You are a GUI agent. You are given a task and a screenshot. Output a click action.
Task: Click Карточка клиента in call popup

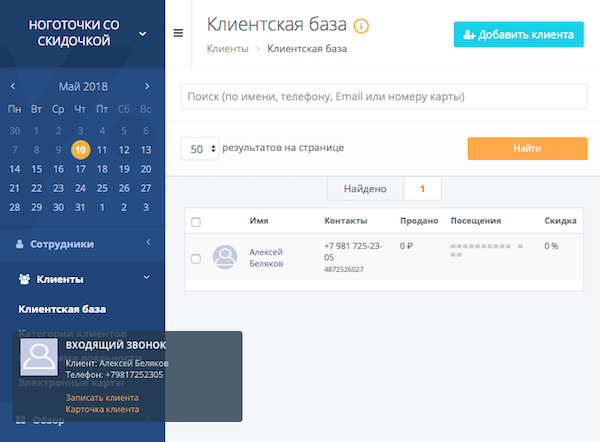click(102, 409)
